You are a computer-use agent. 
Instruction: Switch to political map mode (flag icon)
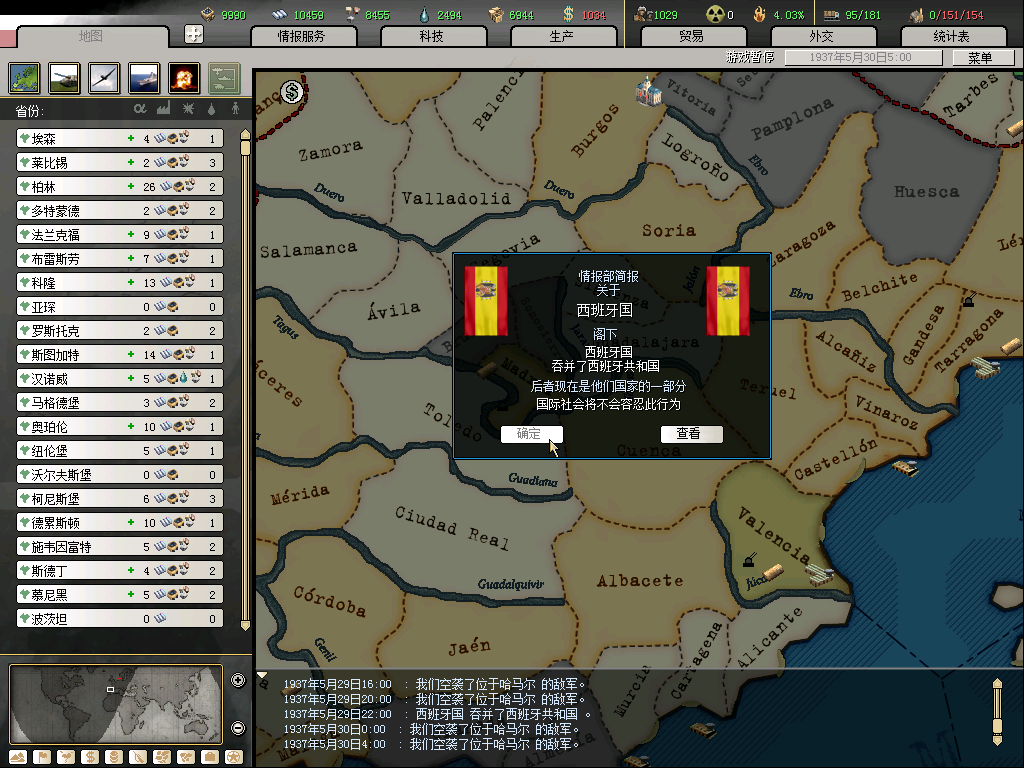point(42,757)
